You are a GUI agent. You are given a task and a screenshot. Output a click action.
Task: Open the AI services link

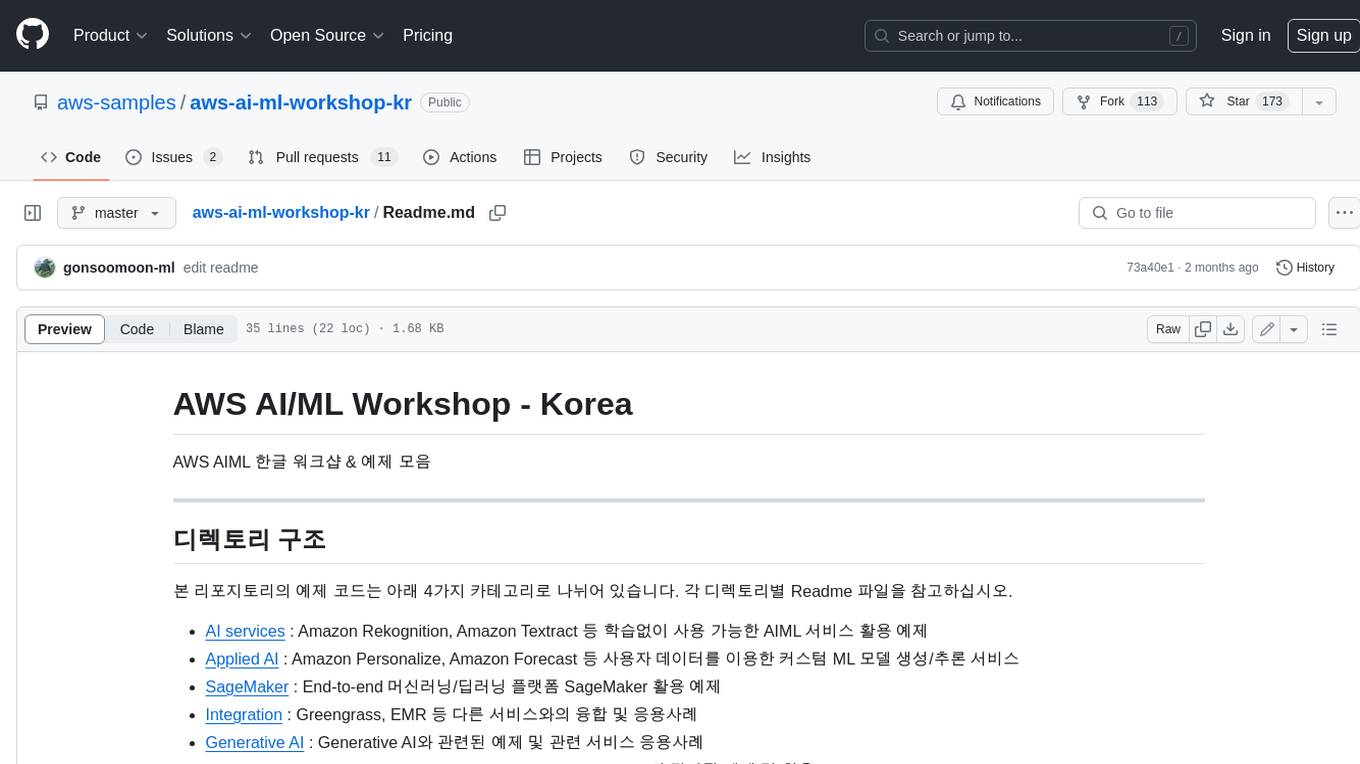tap(245, 631)
